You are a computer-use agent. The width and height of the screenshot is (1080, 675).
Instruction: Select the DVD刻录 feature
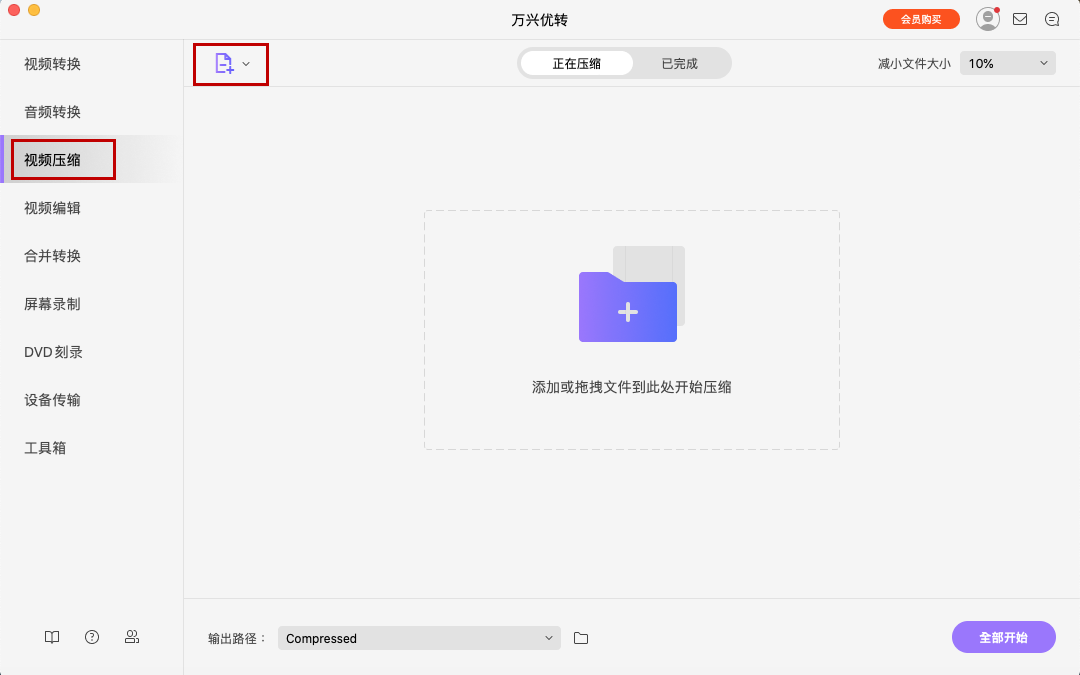(54, 351)
